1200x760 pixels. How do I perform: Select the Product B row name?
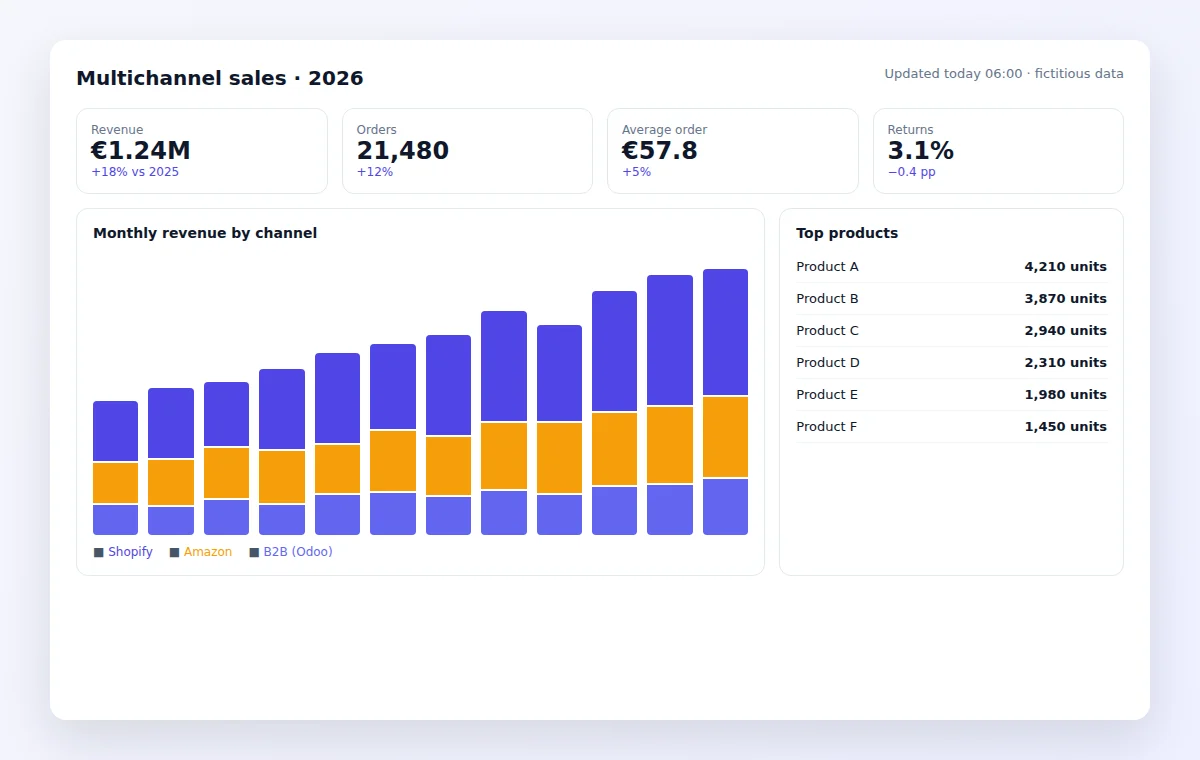click(x=828, y=299)
